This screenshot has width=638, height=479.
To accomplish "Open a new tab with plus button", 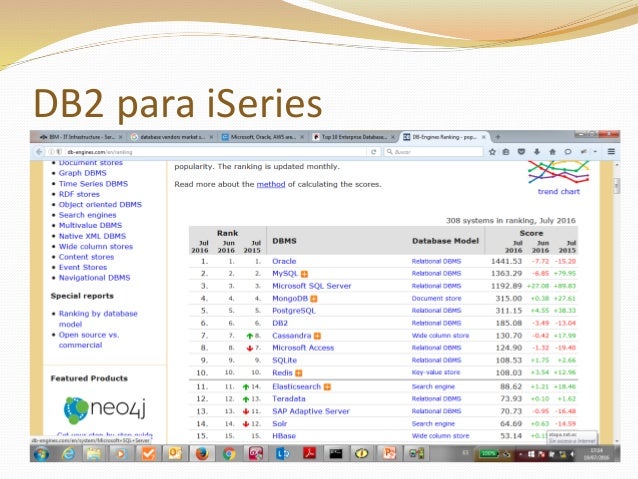I will 497,137.
